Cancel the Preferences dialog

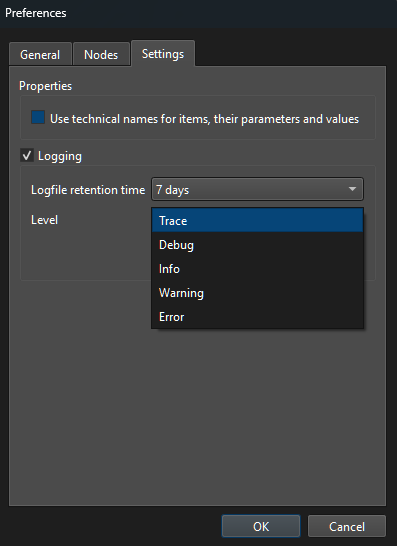347,526
